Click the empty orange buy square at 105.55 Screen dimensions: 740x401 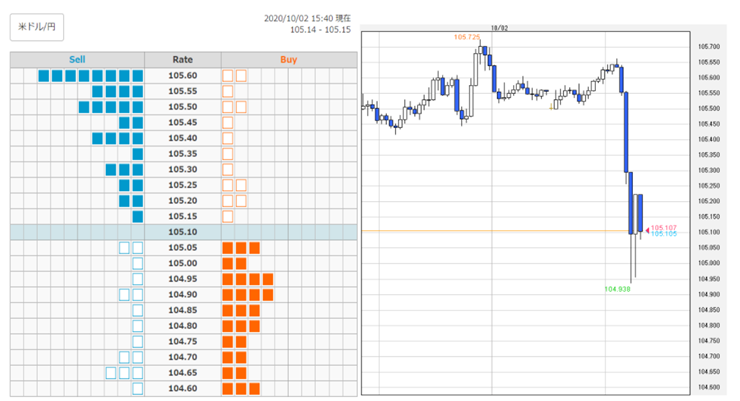227,91
